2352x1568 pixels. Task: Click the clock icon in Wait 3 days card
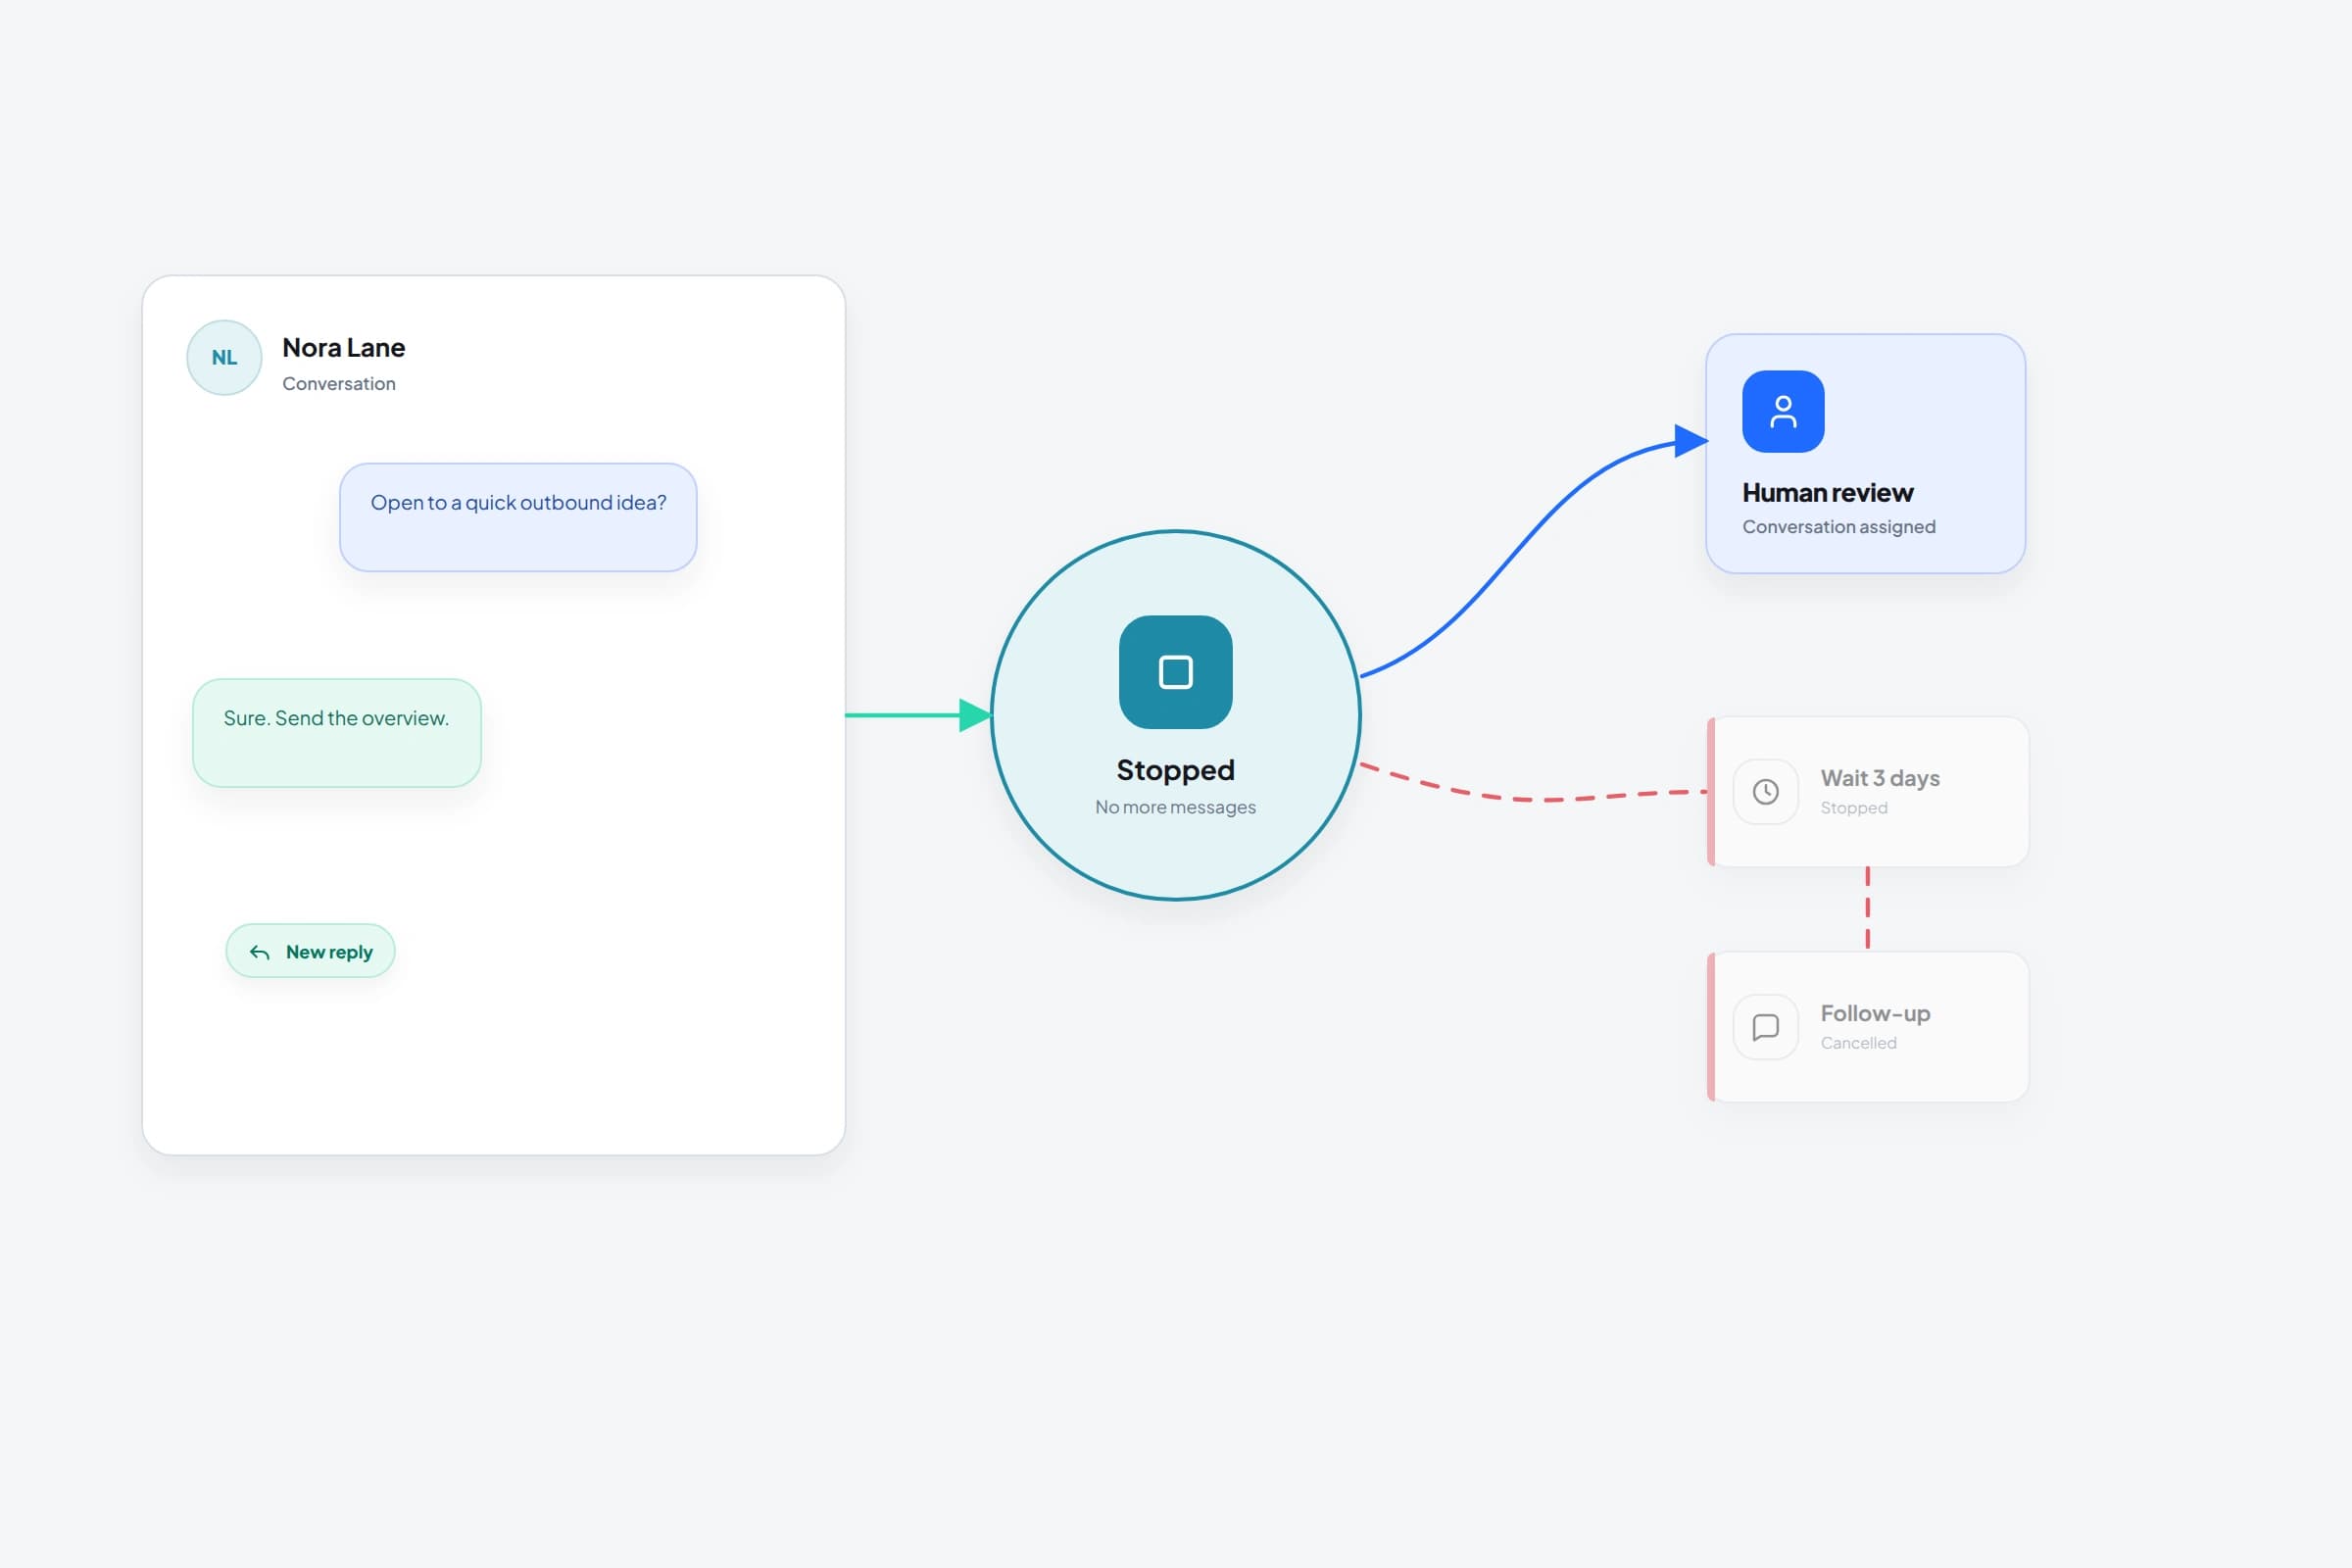click(1766, 792)
